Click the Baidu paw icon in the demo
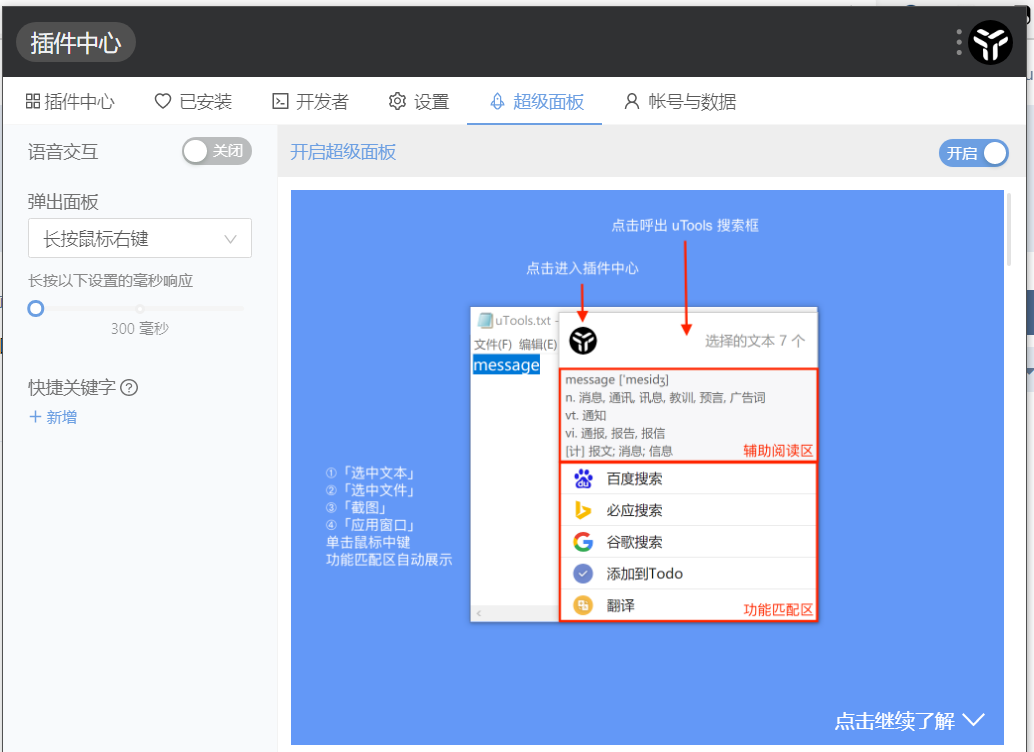1034x752 pixels. tap(583, 478)
